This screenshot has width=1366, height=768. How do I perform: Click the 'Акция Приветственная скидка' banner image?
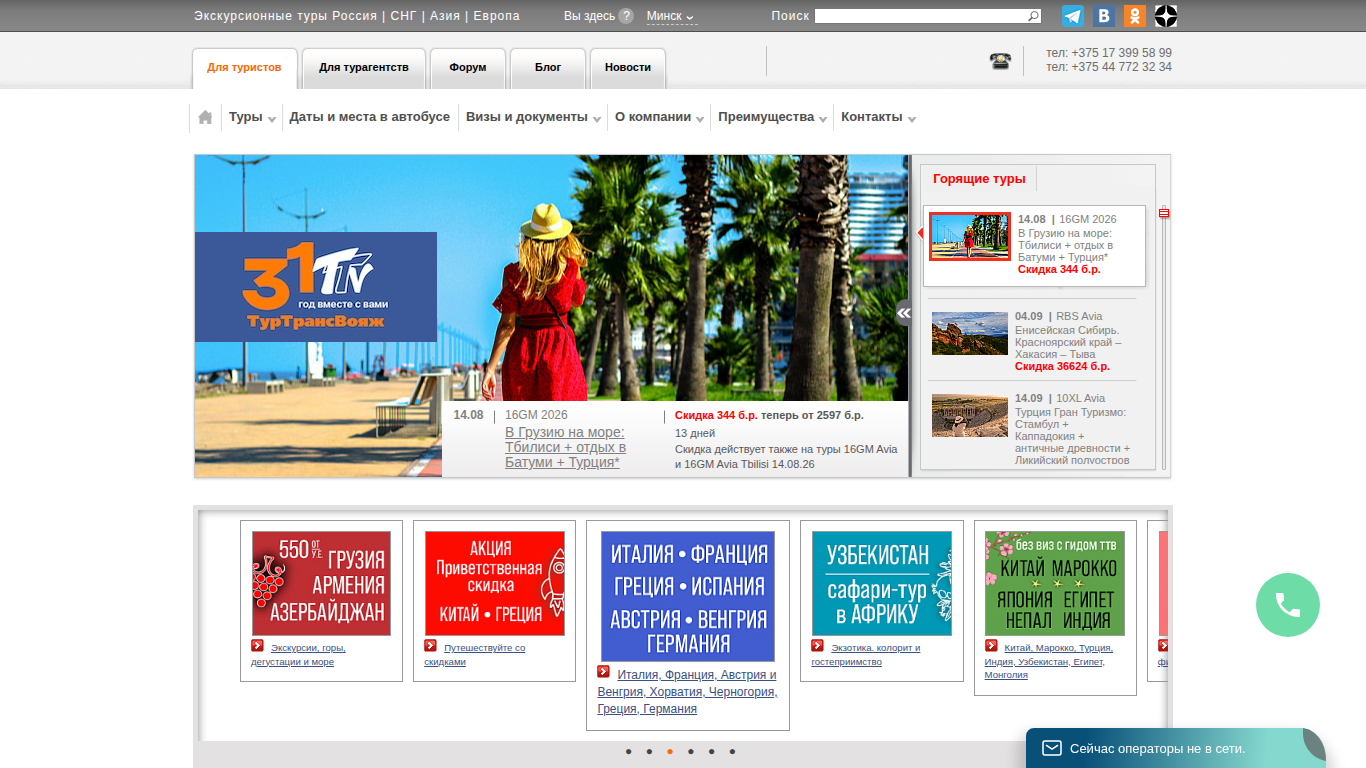point(495,583)
